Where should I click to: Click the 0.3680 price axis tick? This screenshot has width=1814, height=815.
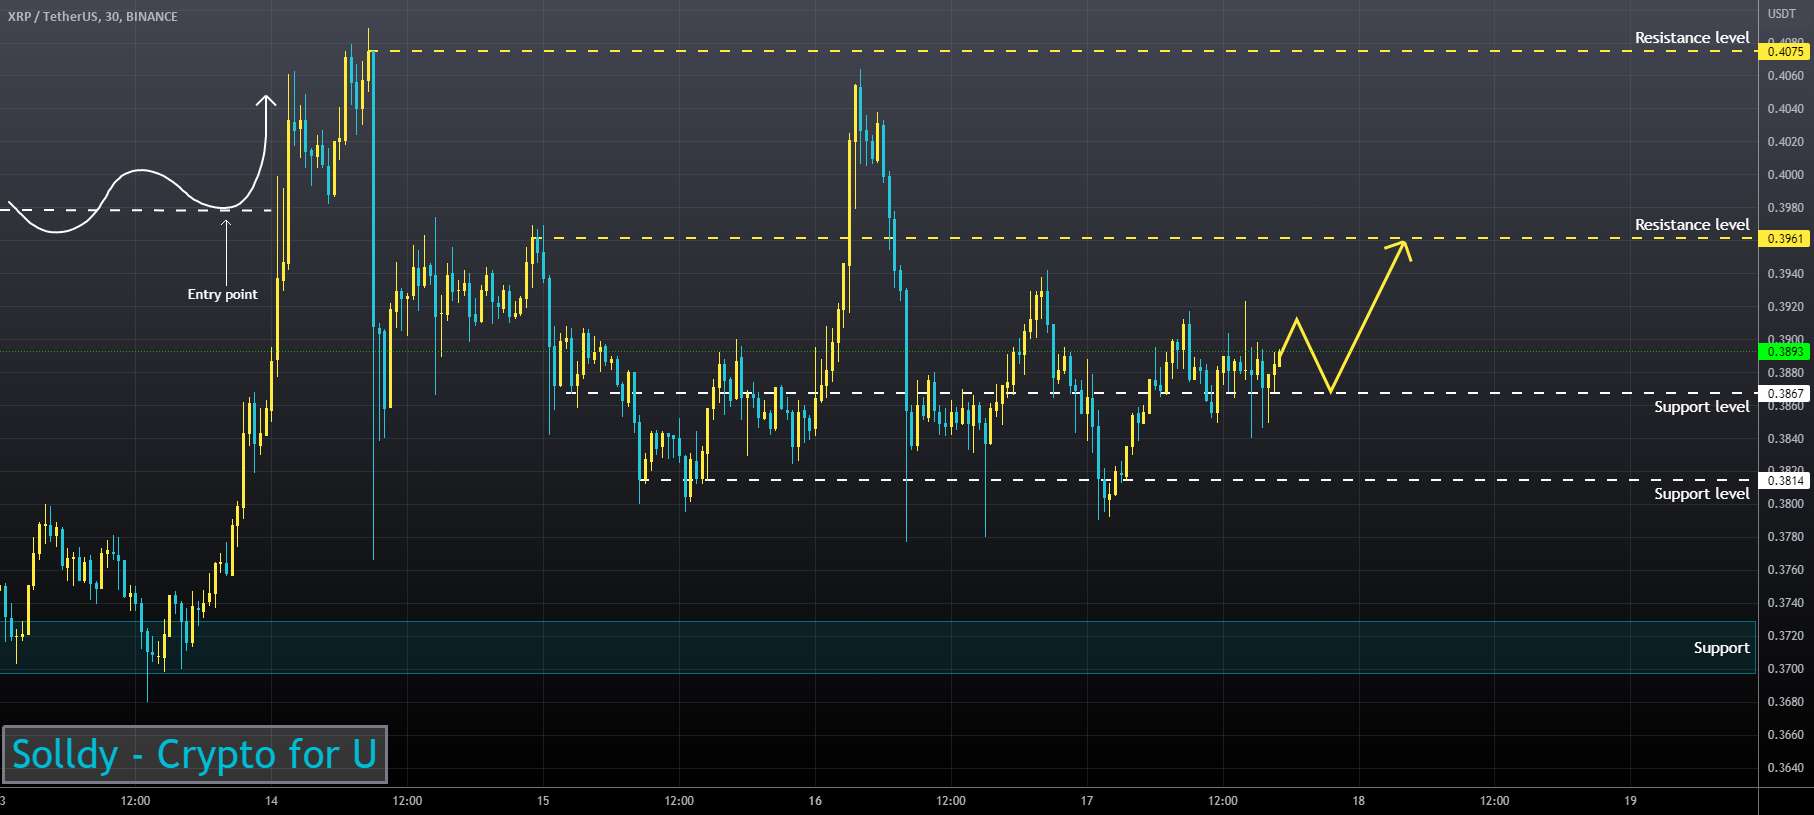1785,702
